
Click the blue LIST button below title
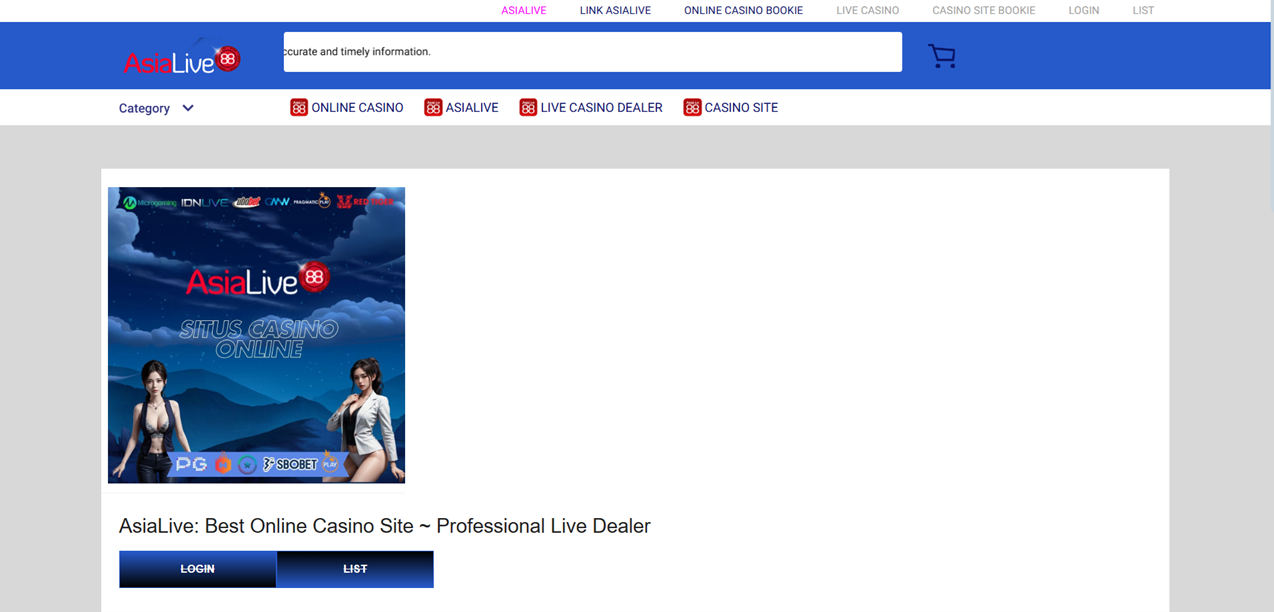pyautogui.click(x=355, y=569)
